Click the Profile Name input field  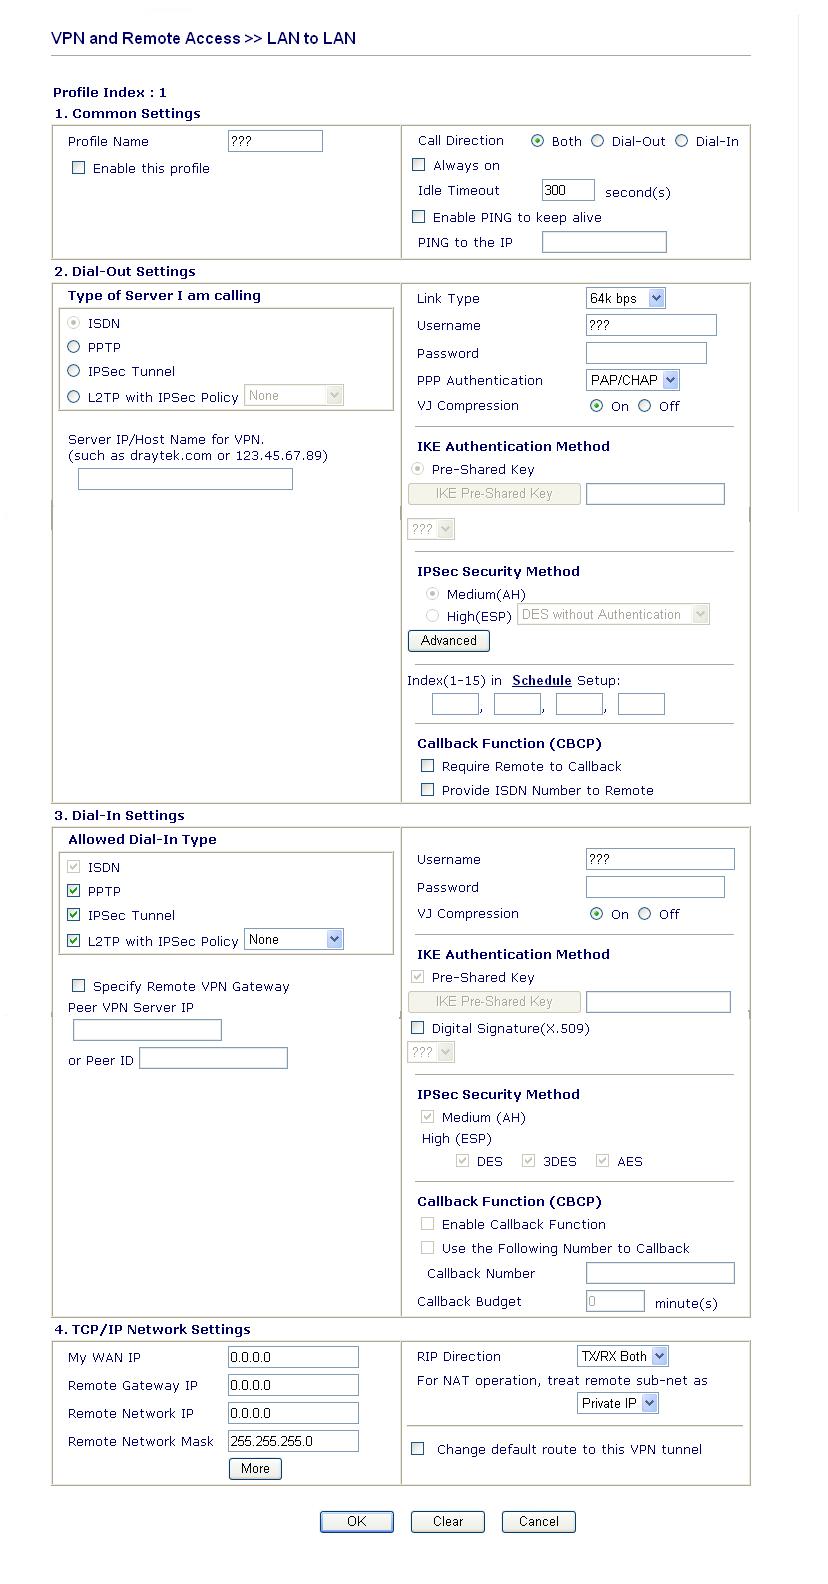pyautogui.click(x=275, y=141)
